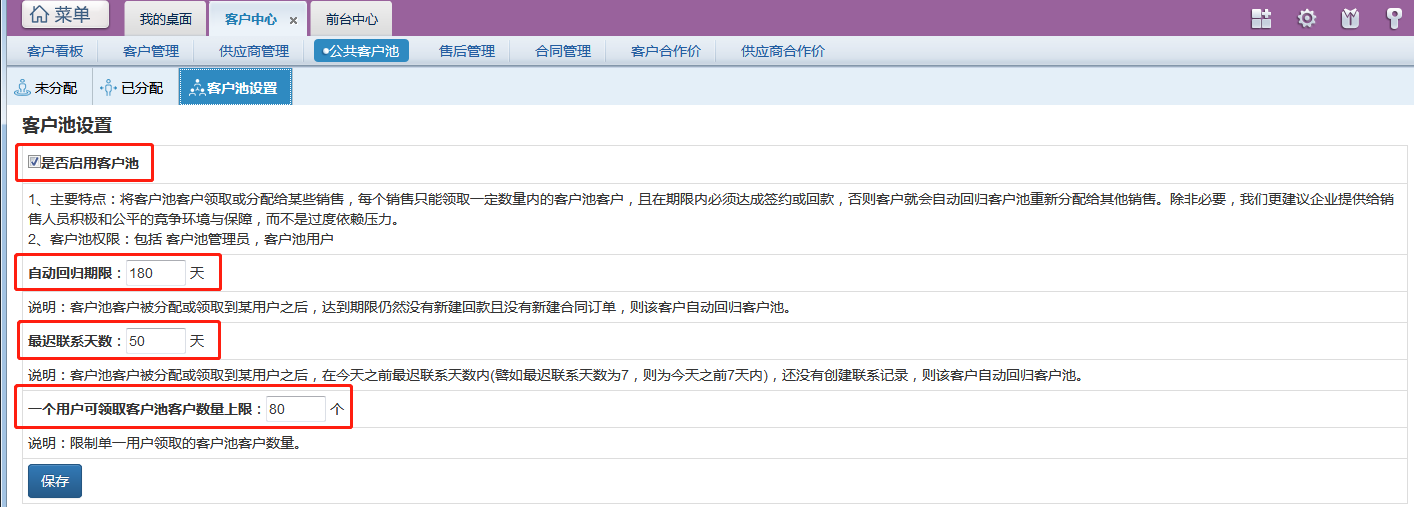Open the settings gear icon

pyautogui.click(x=1306, y=18)
